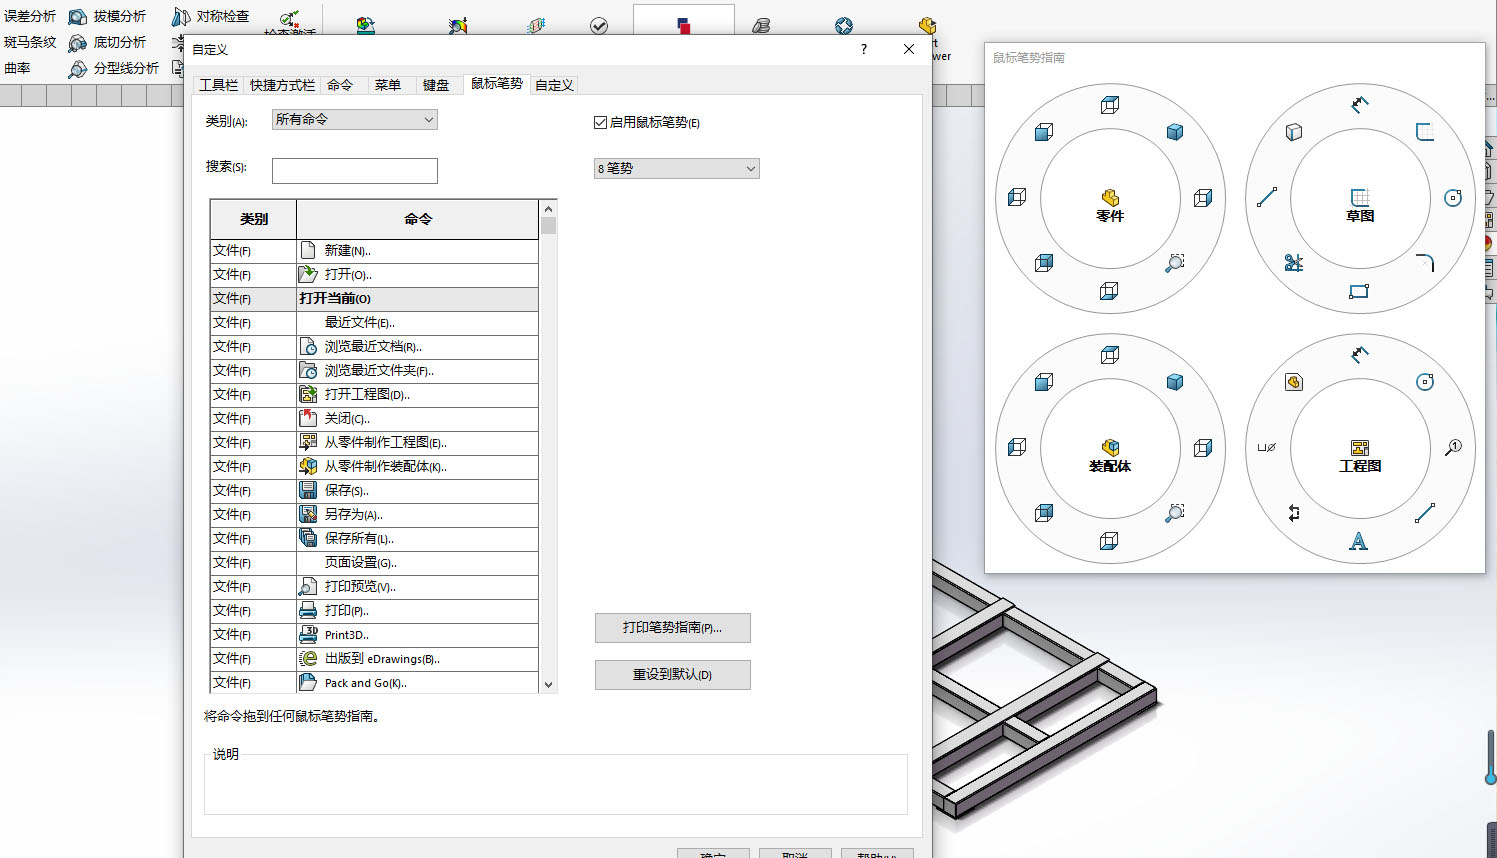
Task: Pick Trim Entities scissors in 草图 gesture wheel
Action: (x=1294, y=263)
